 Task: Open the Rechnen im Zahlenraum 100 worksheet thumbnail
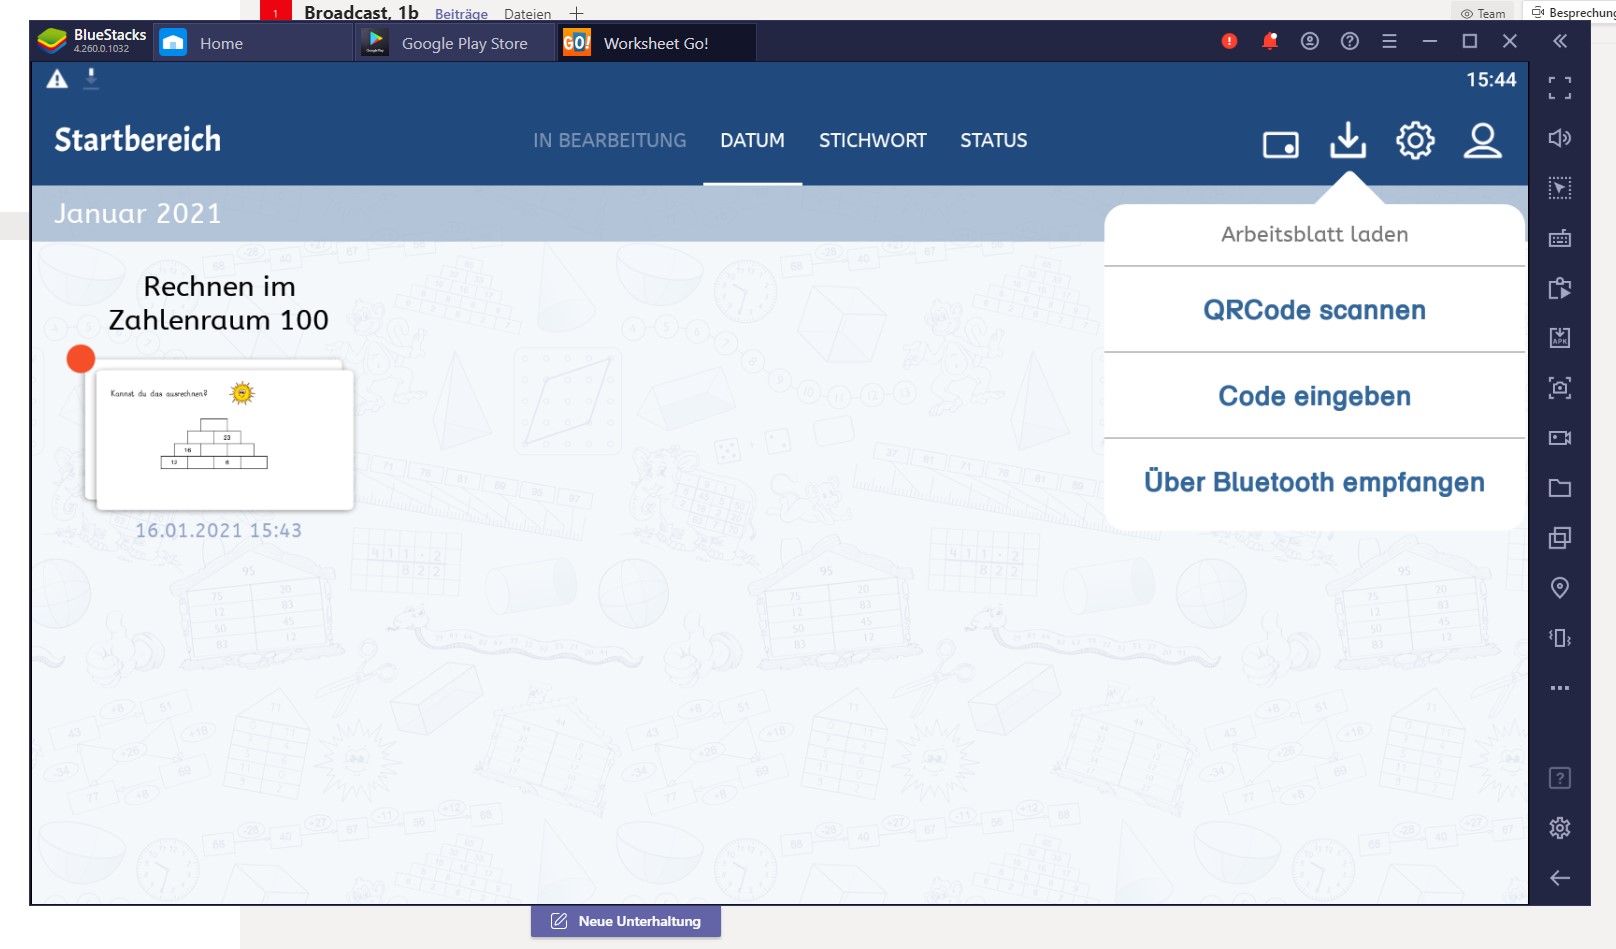[x=224, y=439]
